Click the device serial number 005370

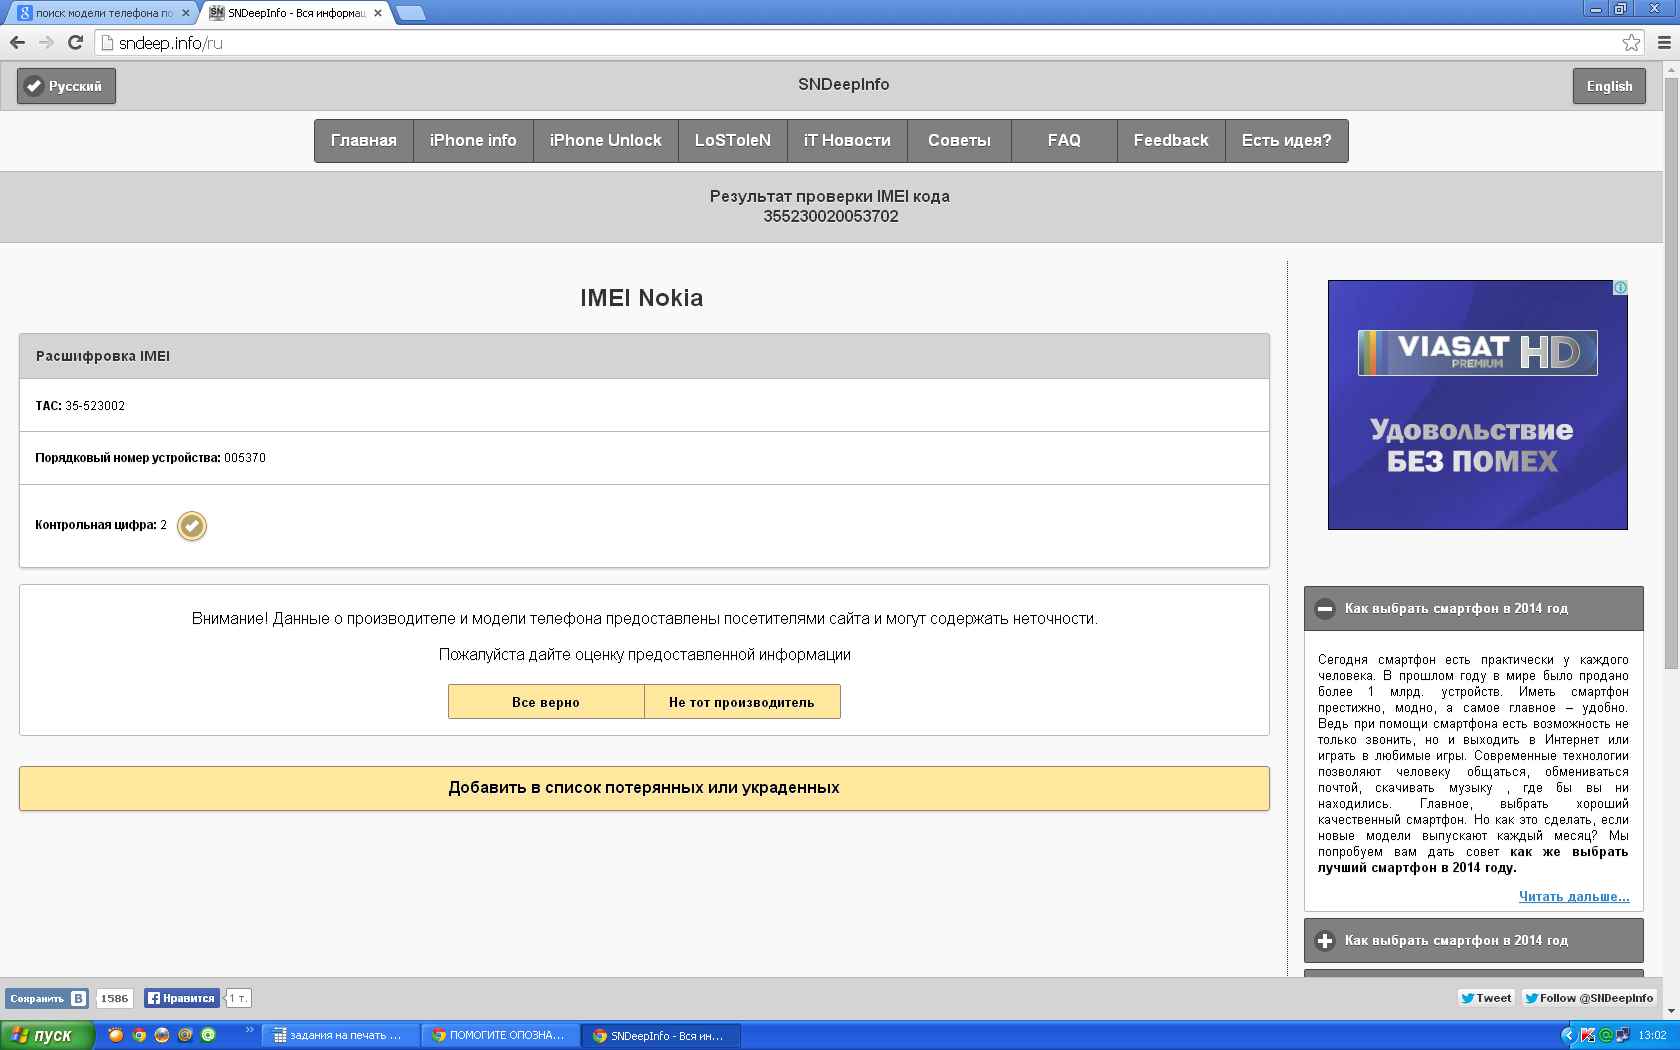coord(245,458)
